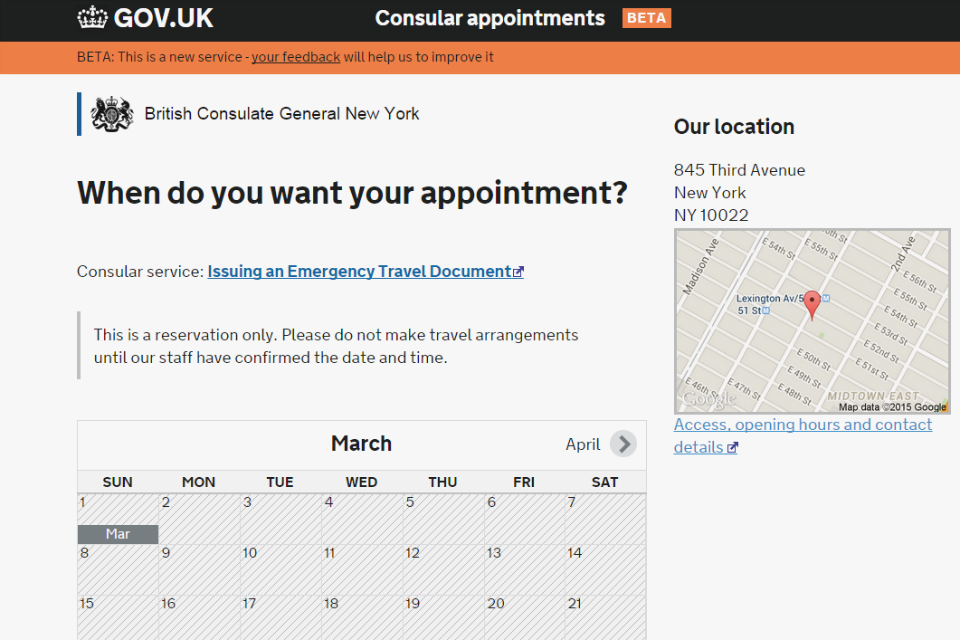Click the Consular appointments page title
960x640 pixels.
pyautogui.click(x=489, y=17)
